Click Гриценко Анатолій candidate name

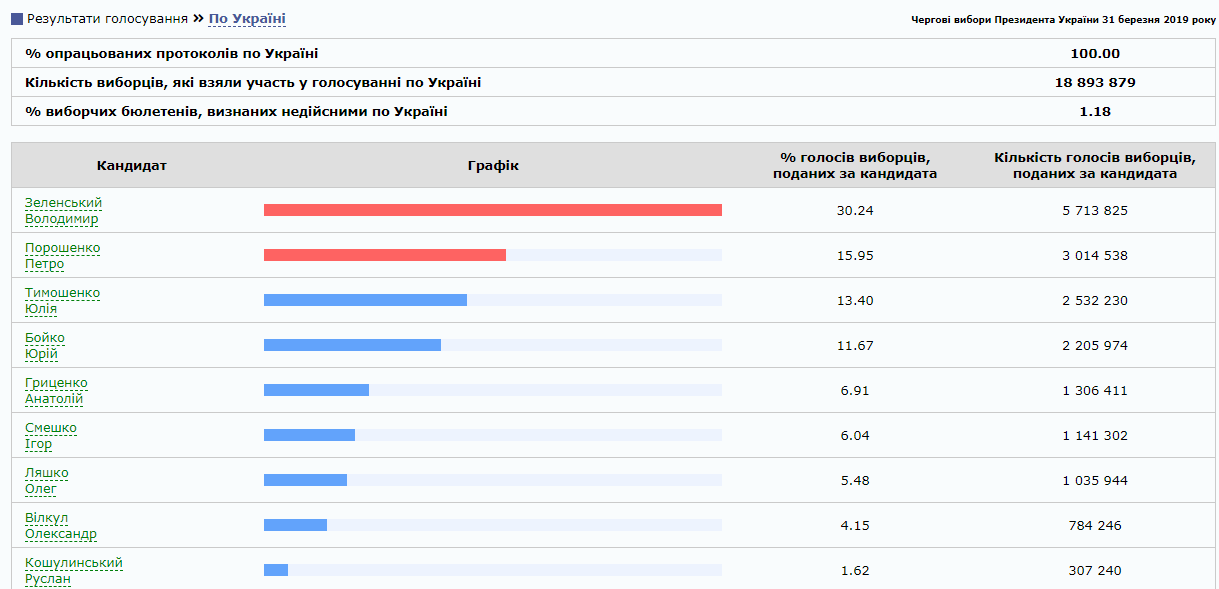(x=56, y=391)
